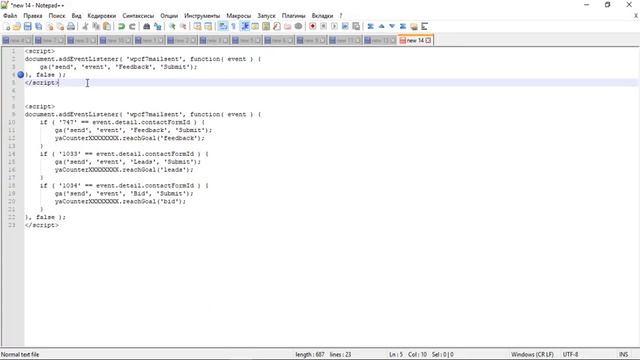640x360 pixels.
Task: Save the current document
Action: point(27,27)
